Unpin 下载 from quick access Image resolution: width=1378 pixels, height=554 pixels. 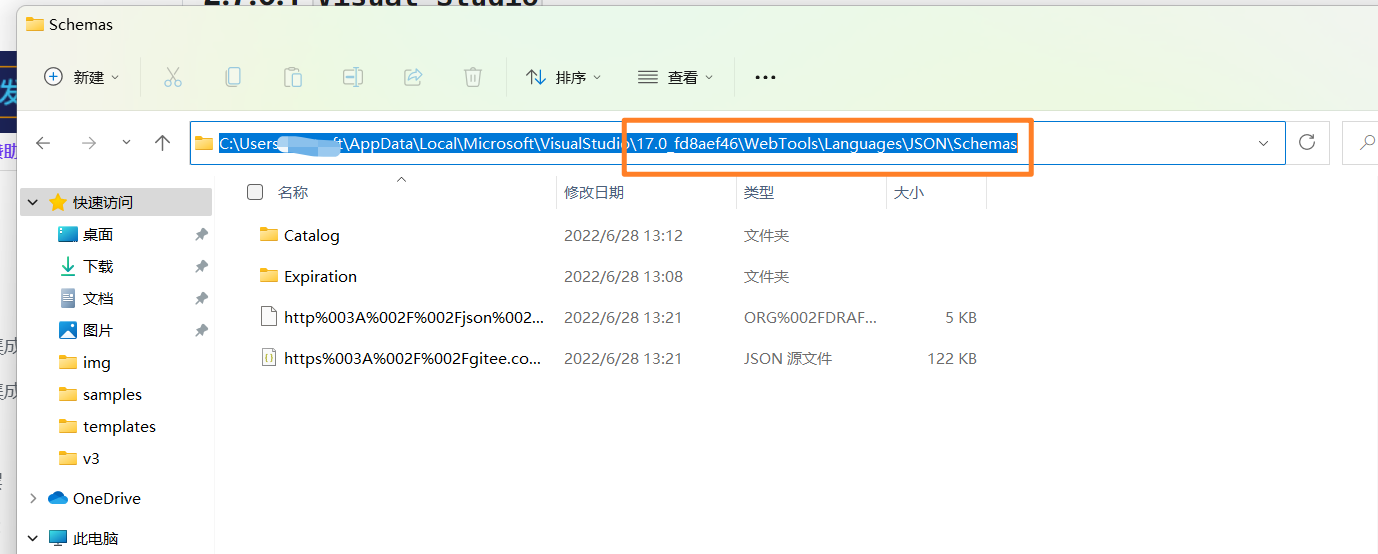(x=201, y=266)
